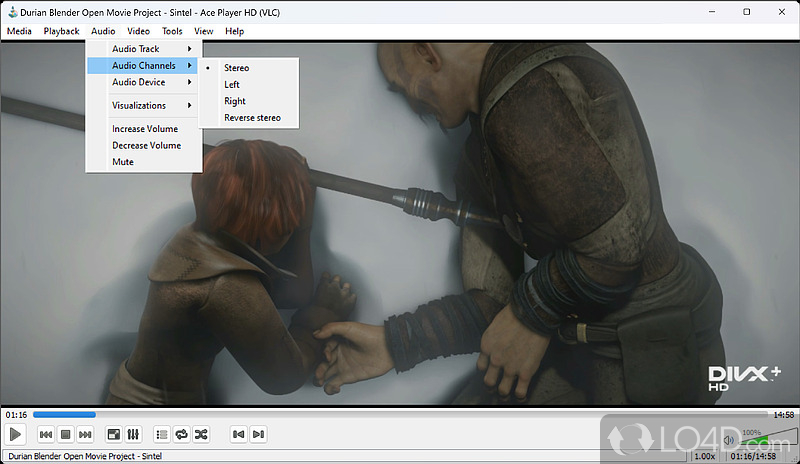Choose Reverse stereo channel mode
The height and width of the screenshot is (464, 800).
pyautogui.click(x=252, y=118)
